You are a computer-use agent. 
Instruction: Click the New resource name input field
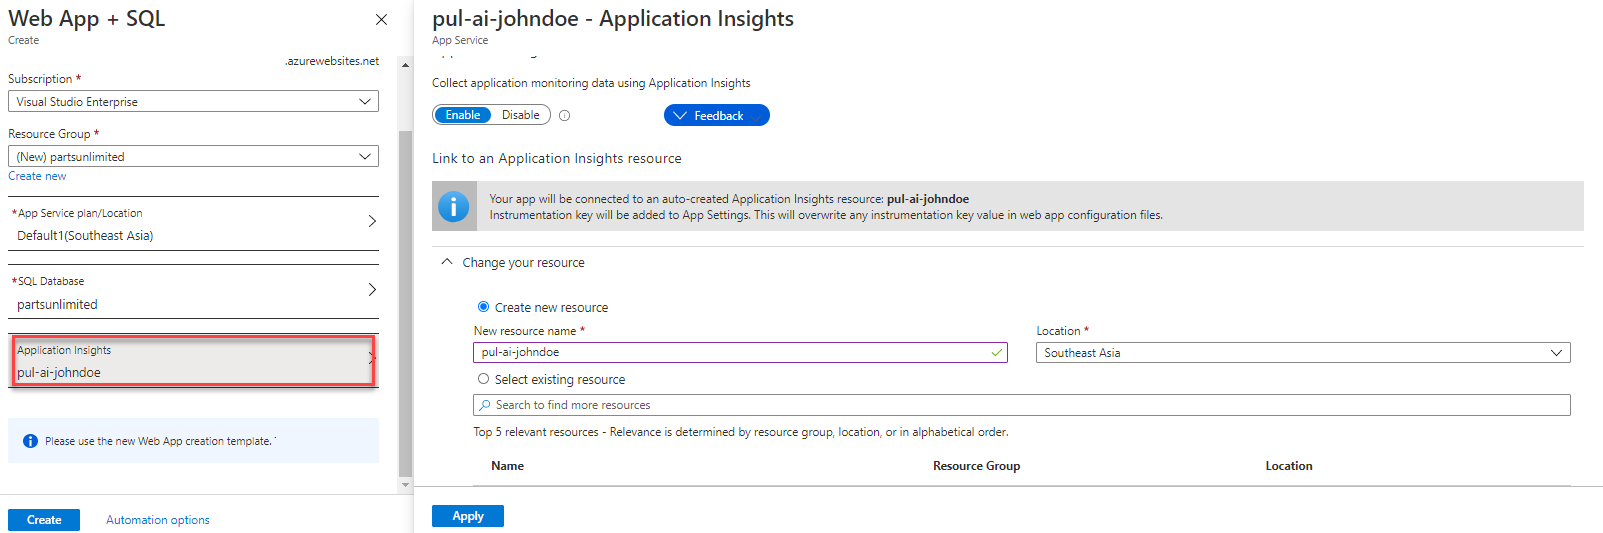tap(740, 352)
